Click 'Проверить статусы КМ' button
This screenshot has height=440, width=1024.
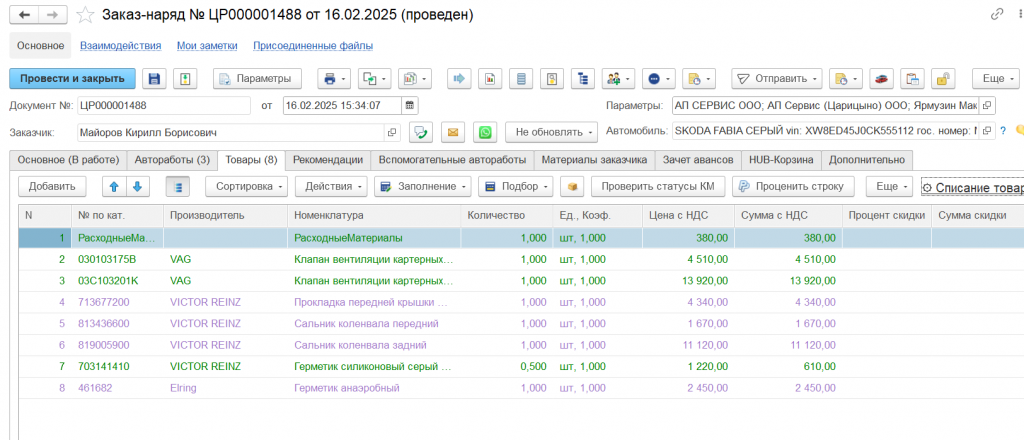click(x=657, y=186)
